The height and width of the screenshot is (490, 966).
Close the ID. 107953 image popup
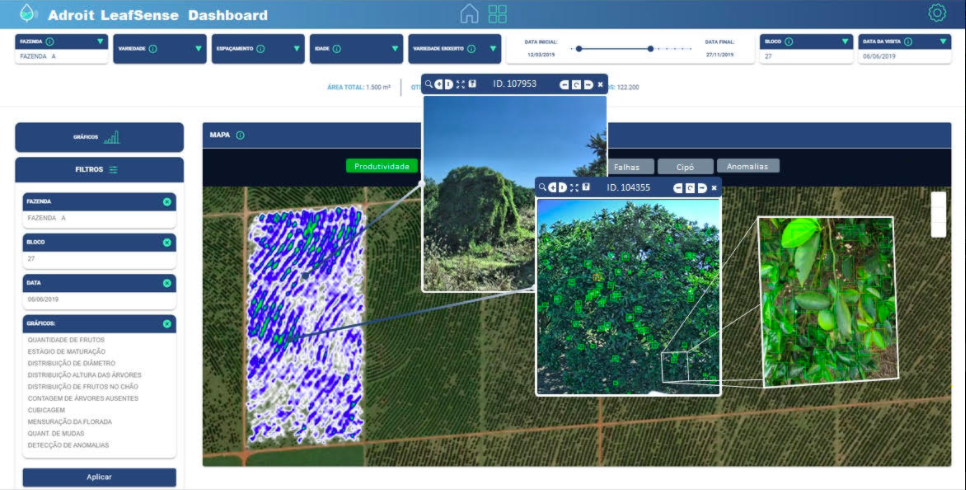(601, 84)
